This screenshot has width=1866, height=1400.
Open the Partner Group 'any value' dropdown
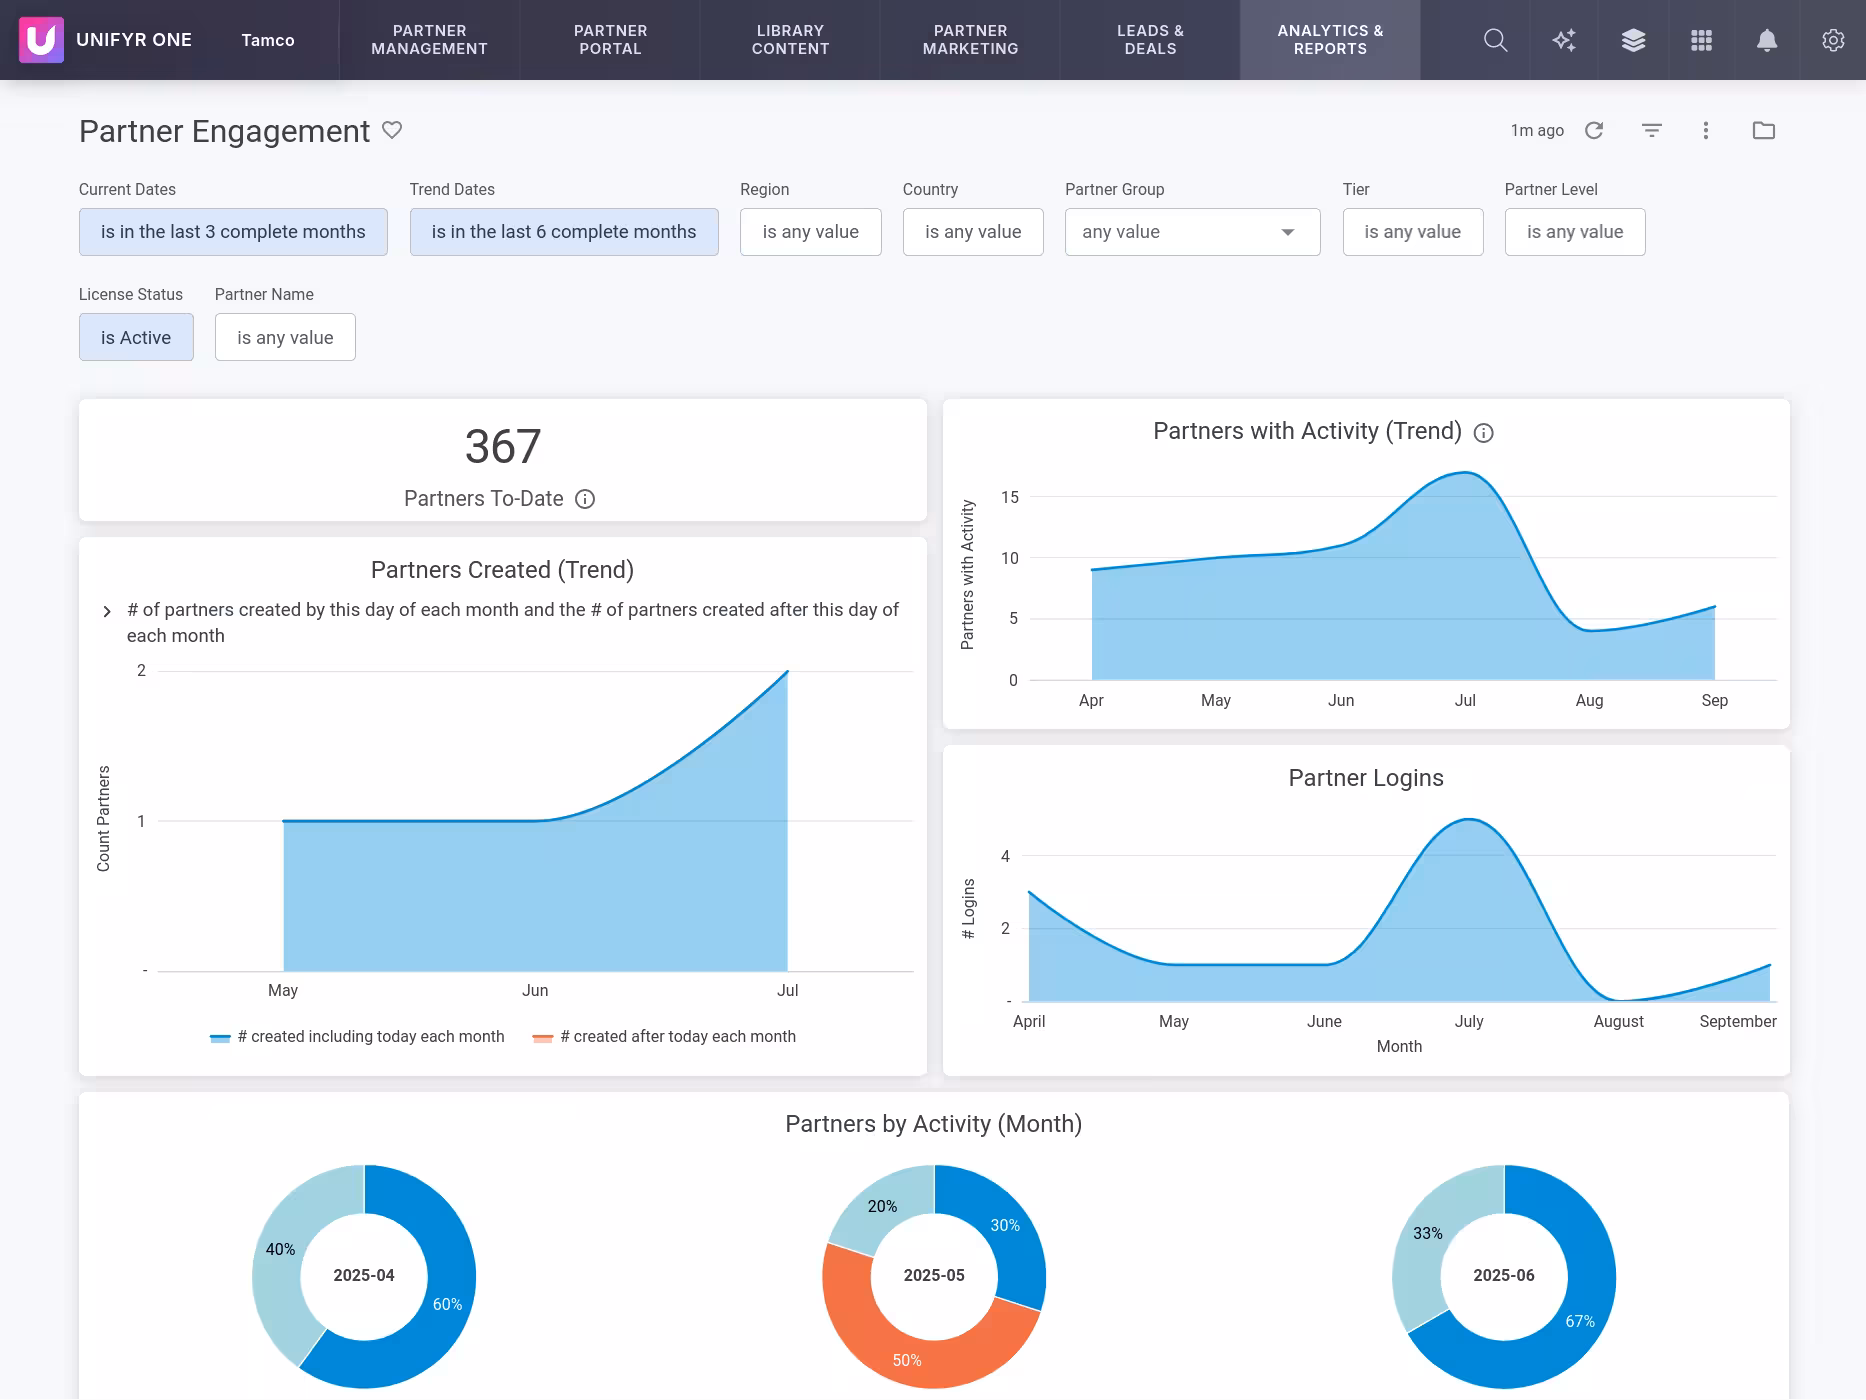coord(1190,231)
